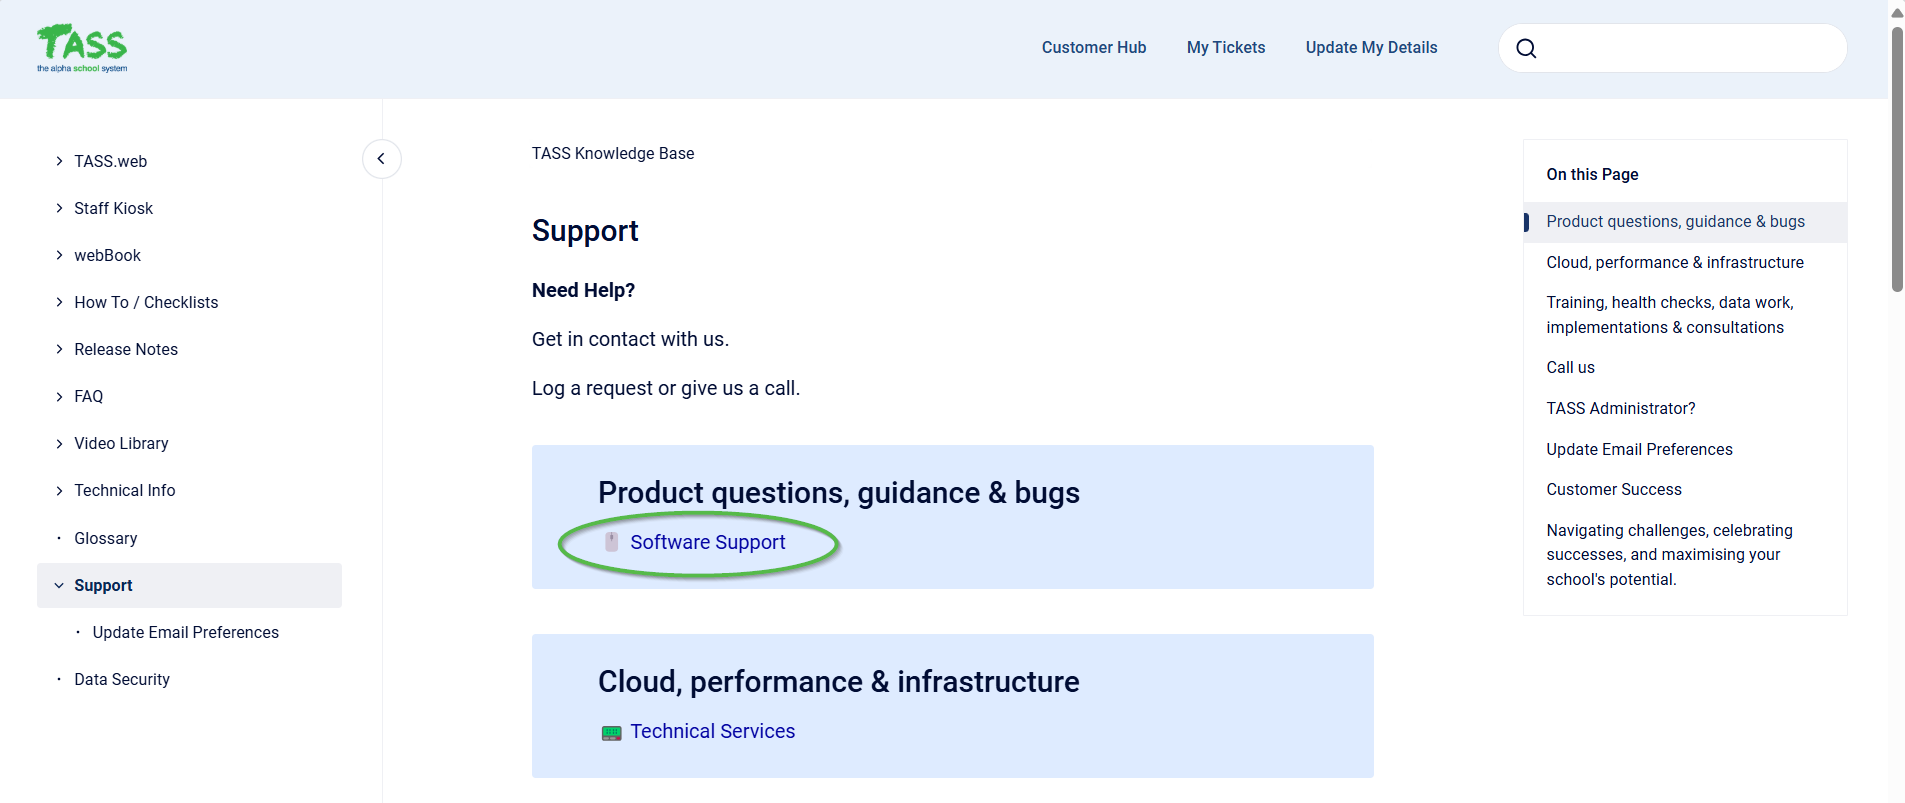Expand the Staff Kiosk section chevron
Image resolution: width=1905 pixels, height=803 pixels.
(x=60, y=208)
